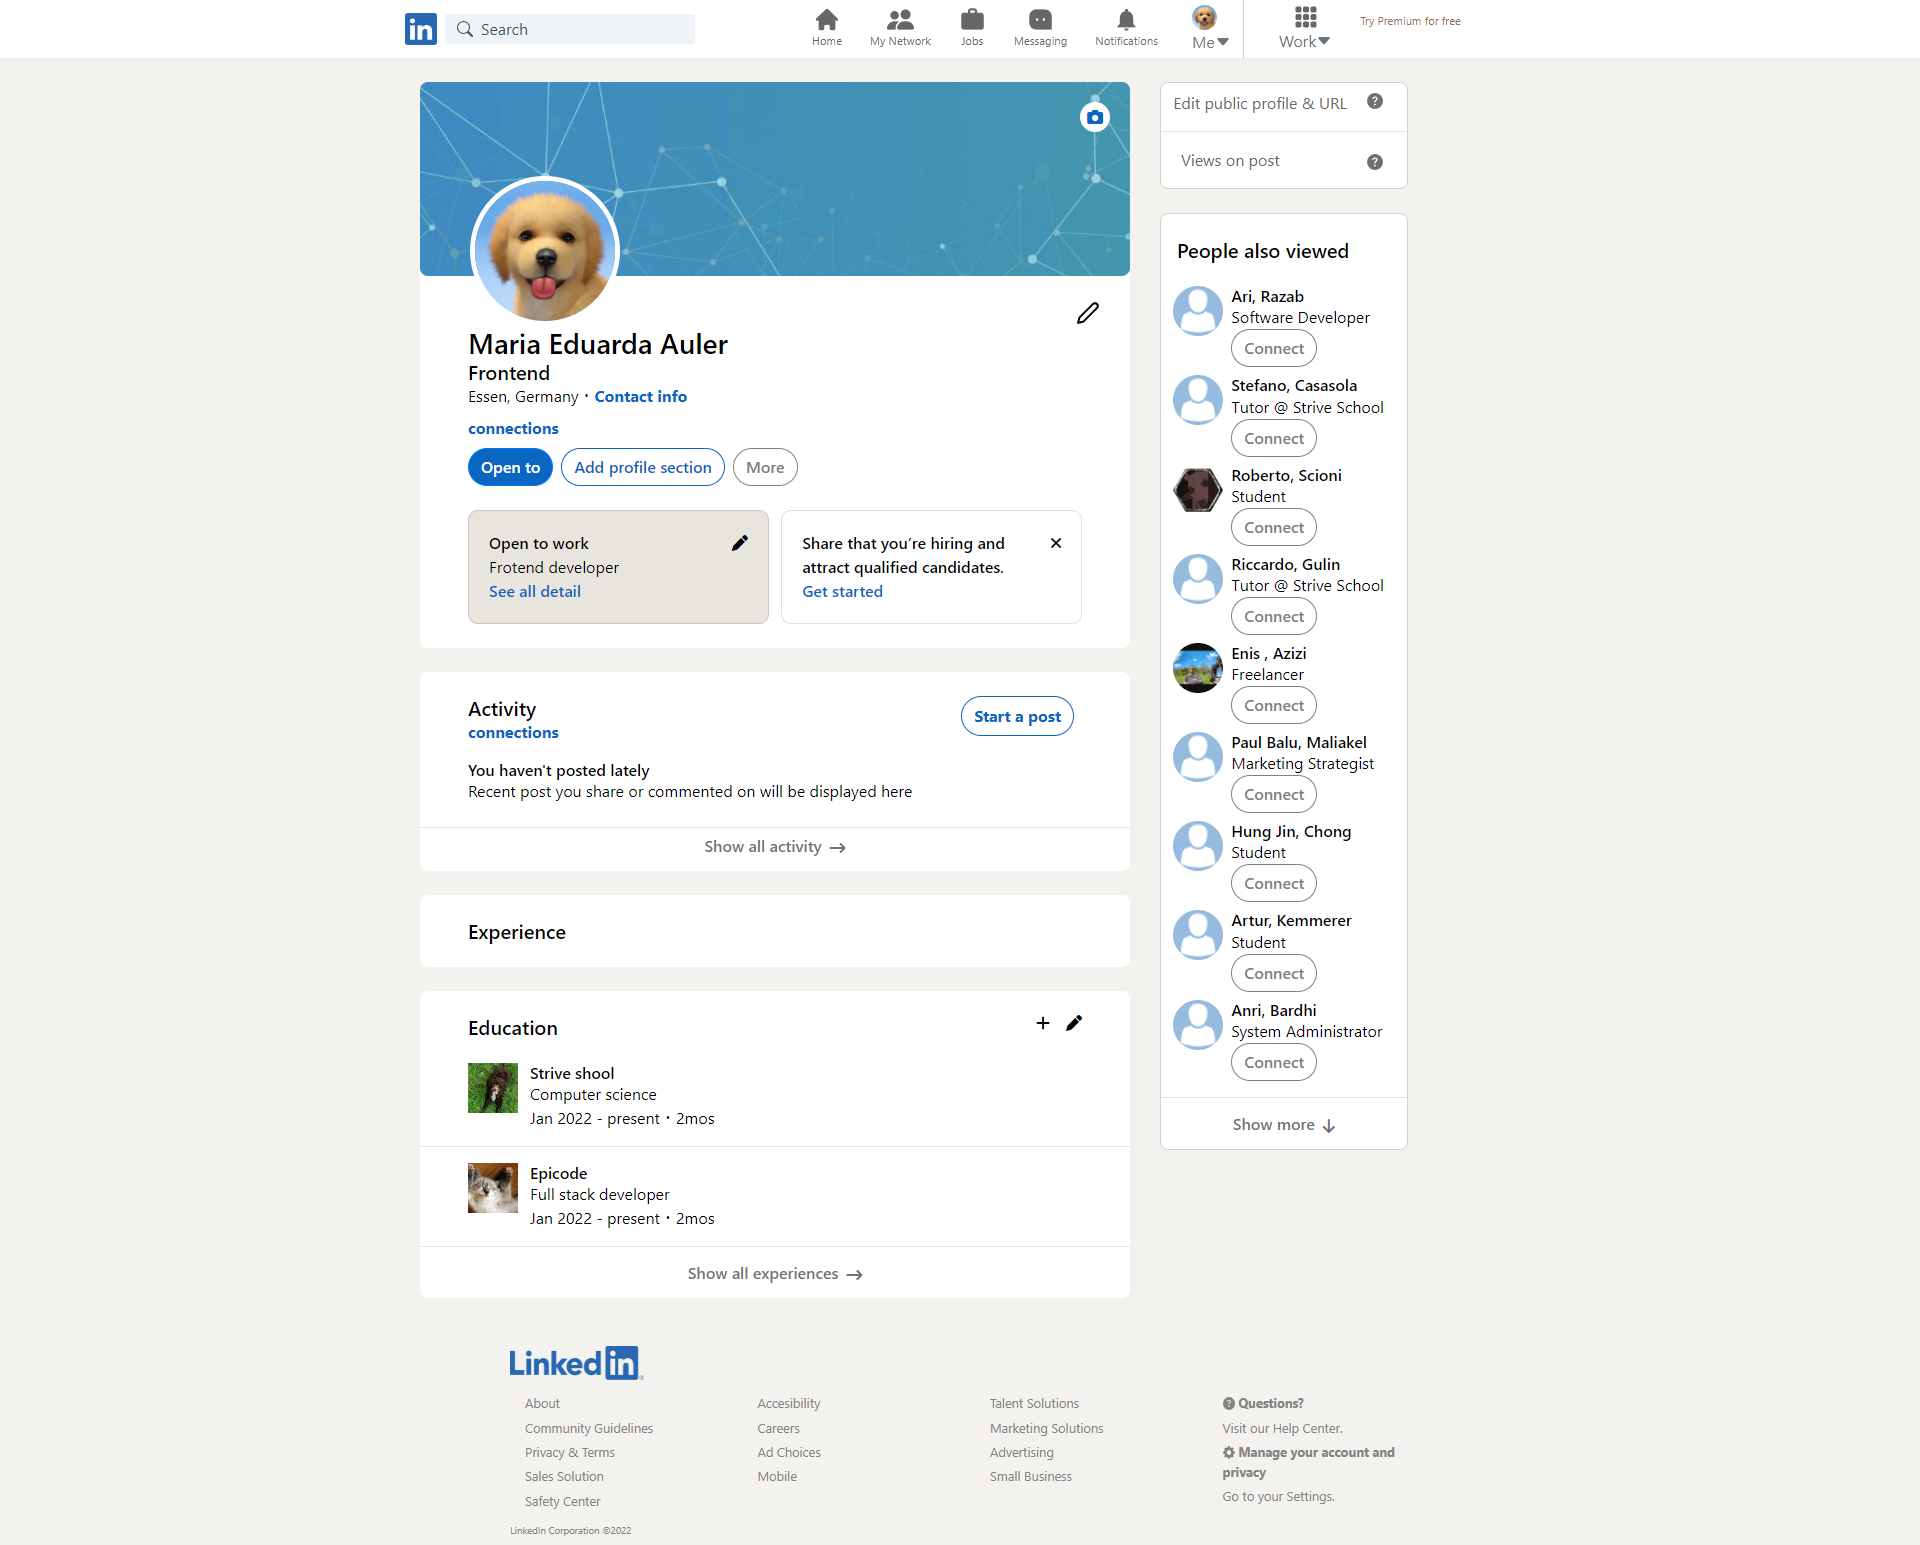This screenshot has height=1545, width=1920.
Task: Click the profile edit pencil icon
Action: pyautogui.click(x=1087, y=313)
